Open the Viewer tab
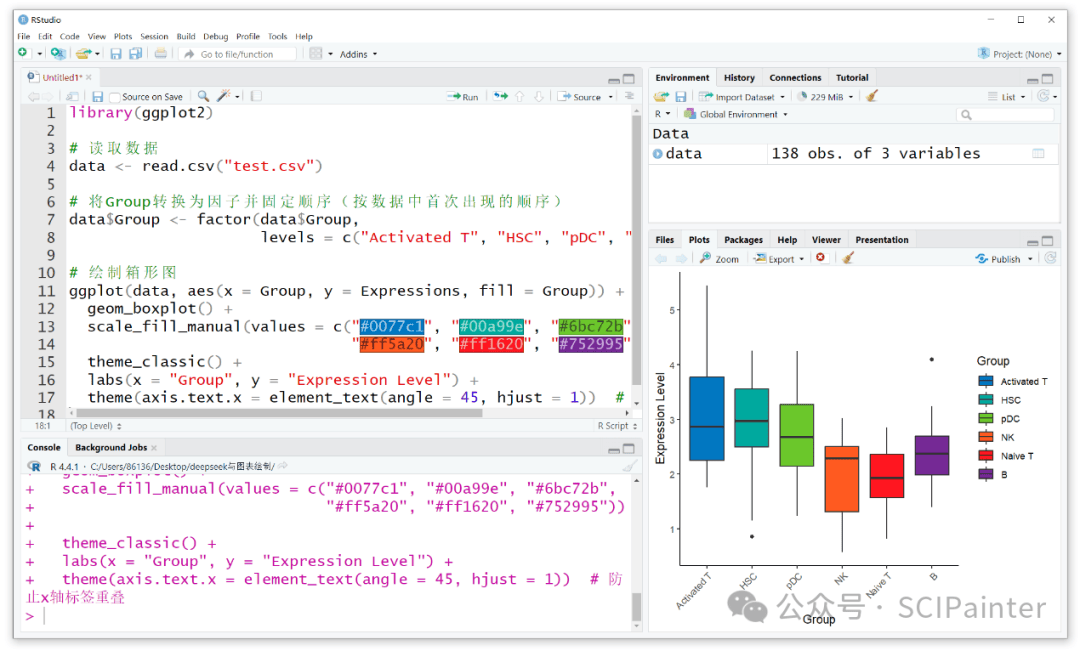 (x=826, y=240)
